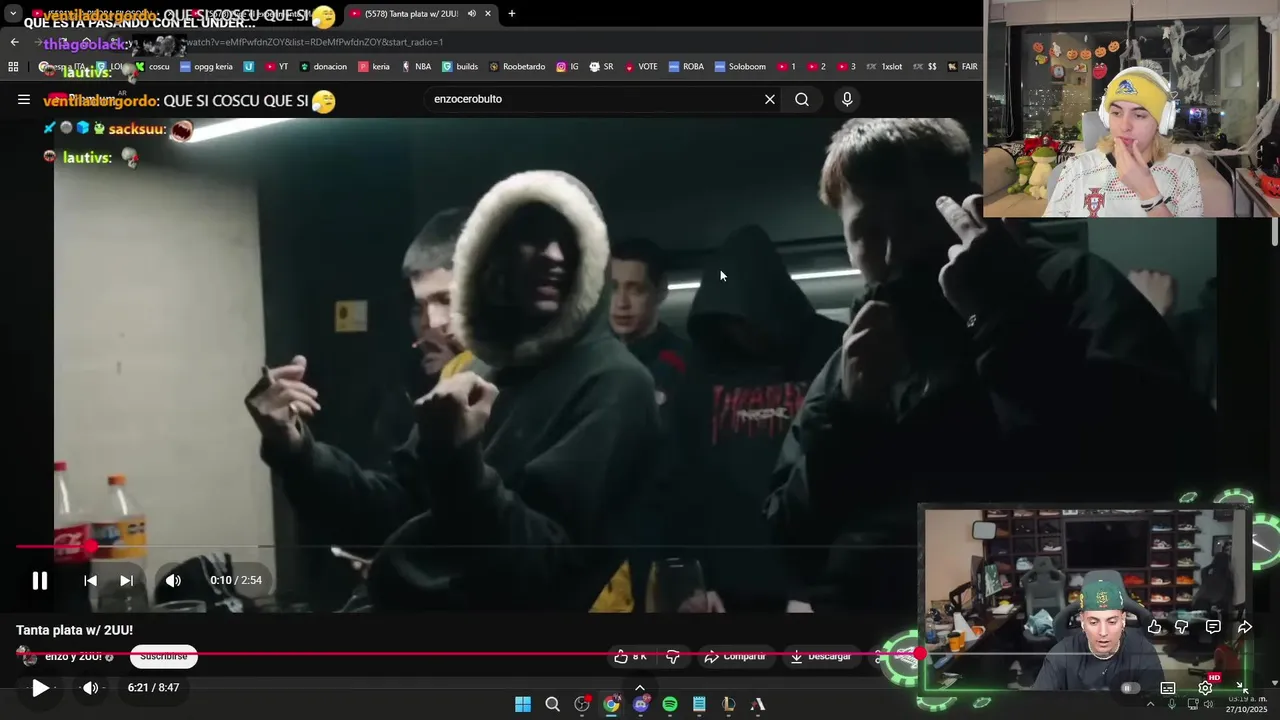Open the Roobetardo bookmark
The width and height of the screenshot is (1280, 720).
517,67
